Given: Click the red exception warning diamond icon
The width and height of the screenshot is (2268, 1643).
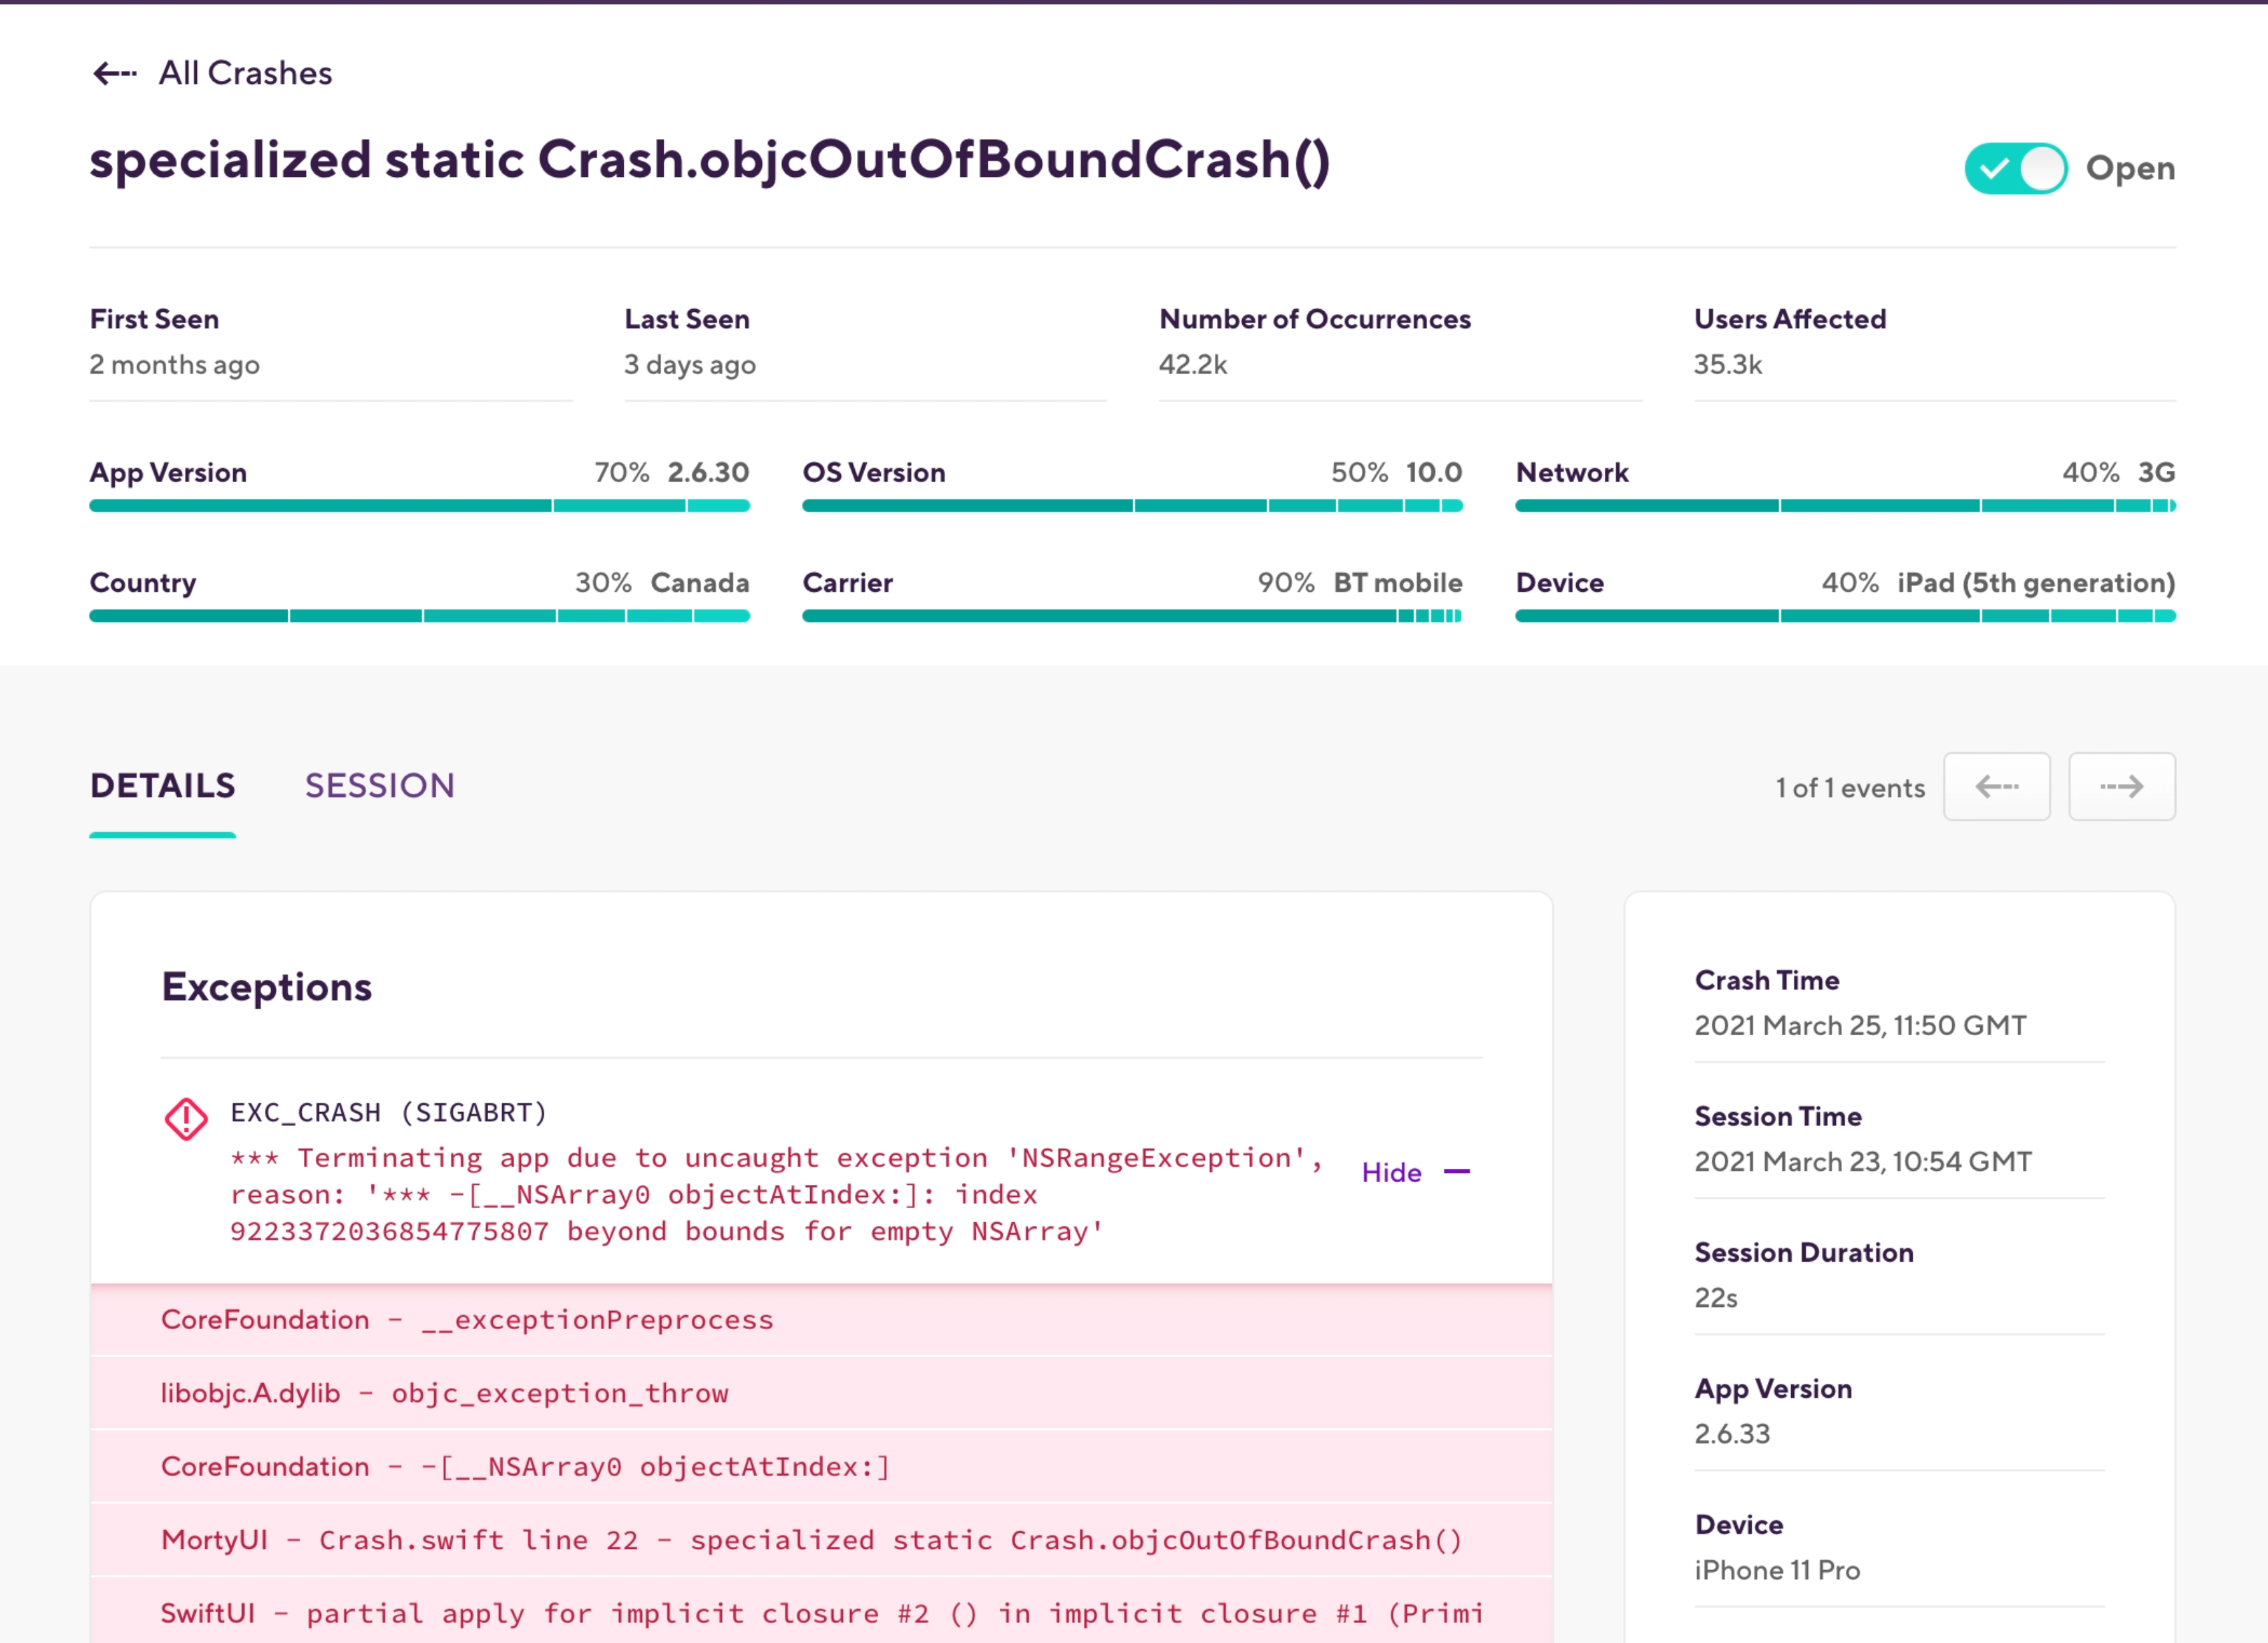Looking at the screenshot, I should click(x=186, y=1119).
